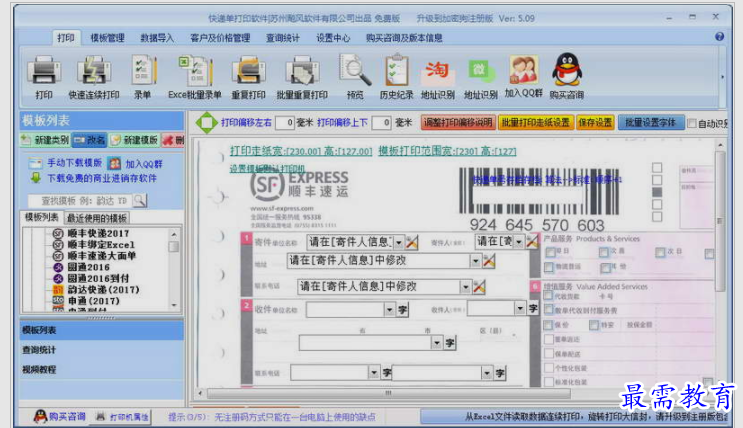Viewport: 743px width, 428px height.
Task: Check the 保价 checkbox
Action: click(x=549, y=325)
